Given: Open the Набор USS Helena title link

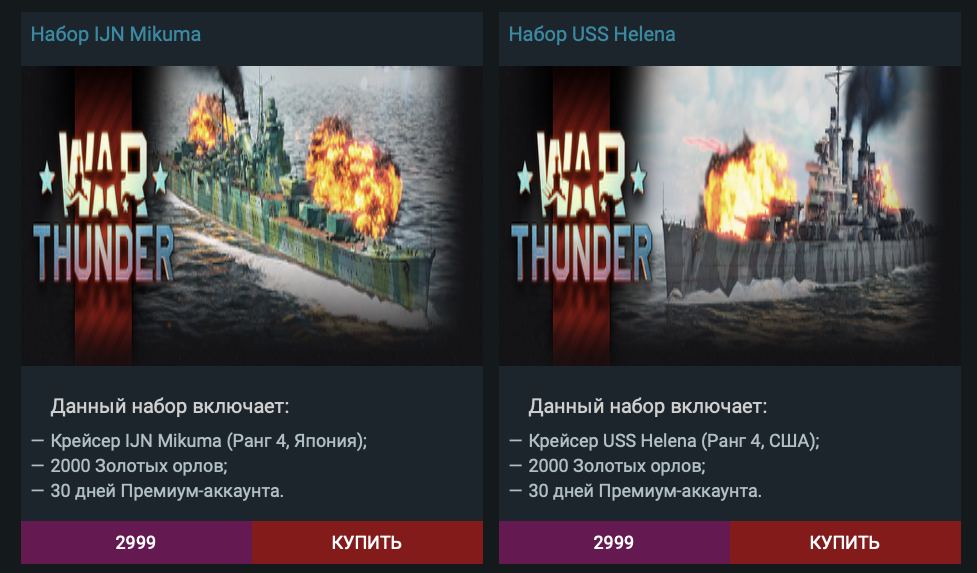Looking at the screenshot, I should click(592, 34).
